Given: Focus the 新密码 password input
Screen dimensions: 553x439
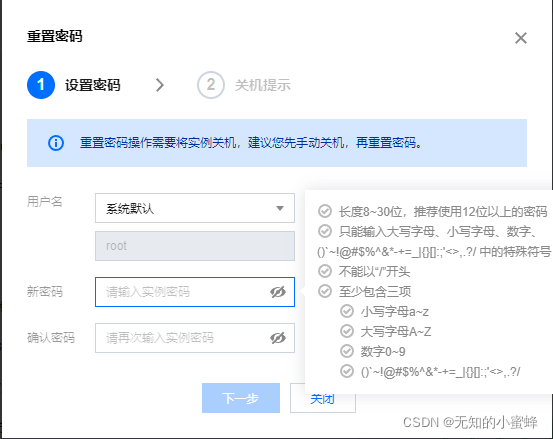Looking at the screenshot, I should [x=195, y=292].
